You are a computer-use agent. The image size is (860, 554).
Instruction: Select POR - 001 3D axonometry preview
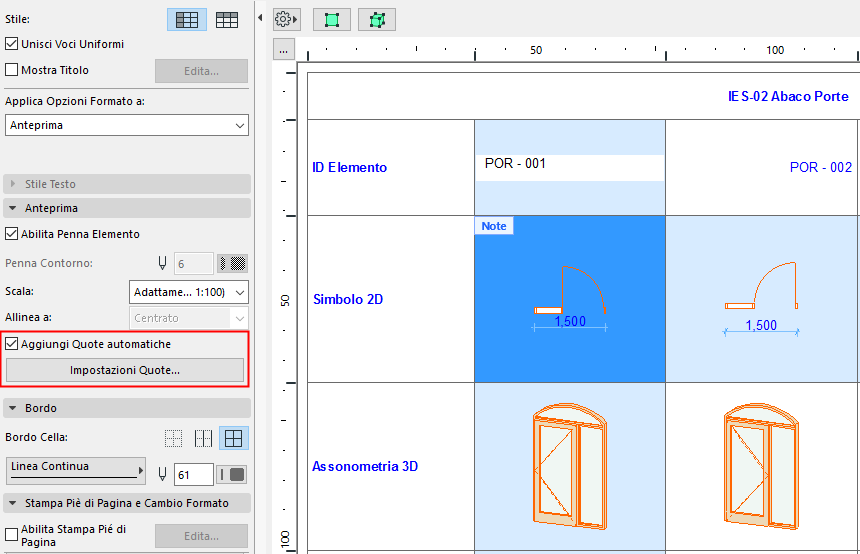coord(570,466)
